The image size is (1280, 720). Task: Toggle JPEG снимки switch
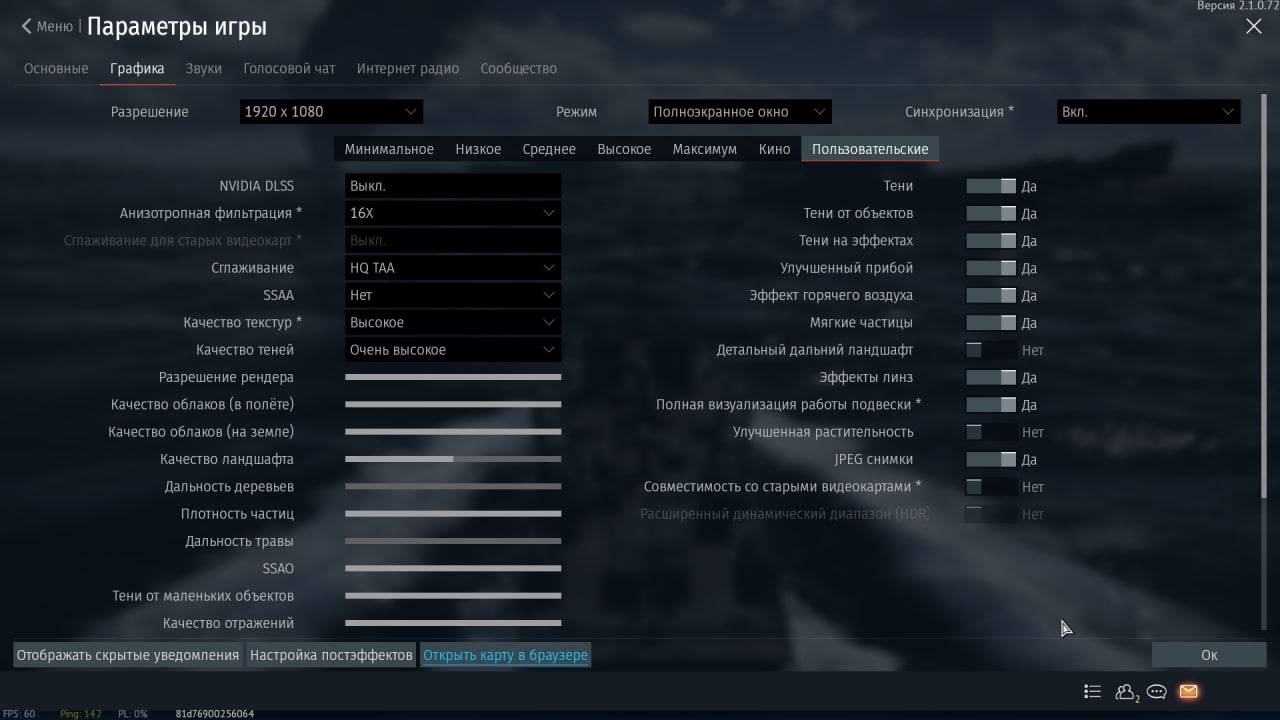pyautogui.click(x=991, y=460)
